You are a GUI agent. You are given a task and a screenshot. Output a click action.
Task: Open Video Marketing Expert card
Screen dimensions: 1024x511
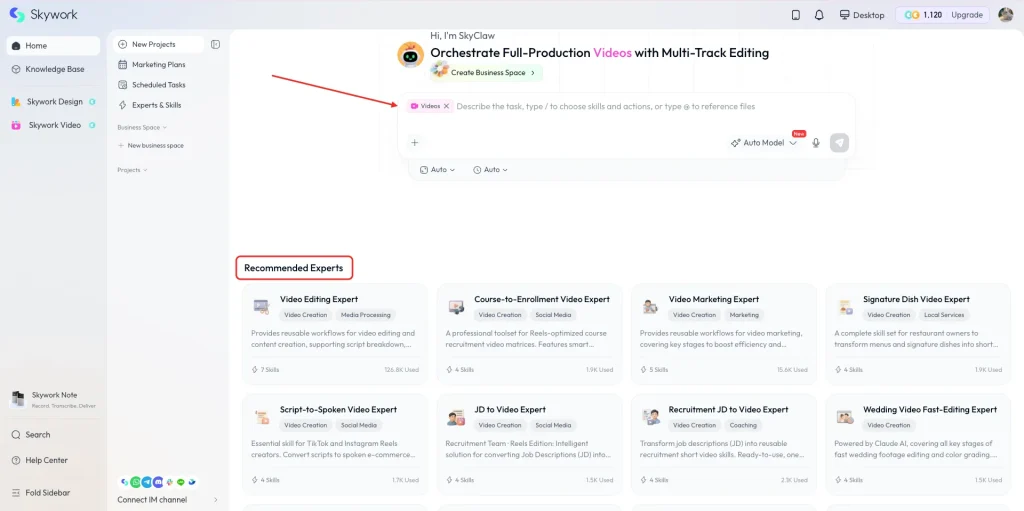tap(724, 334)
